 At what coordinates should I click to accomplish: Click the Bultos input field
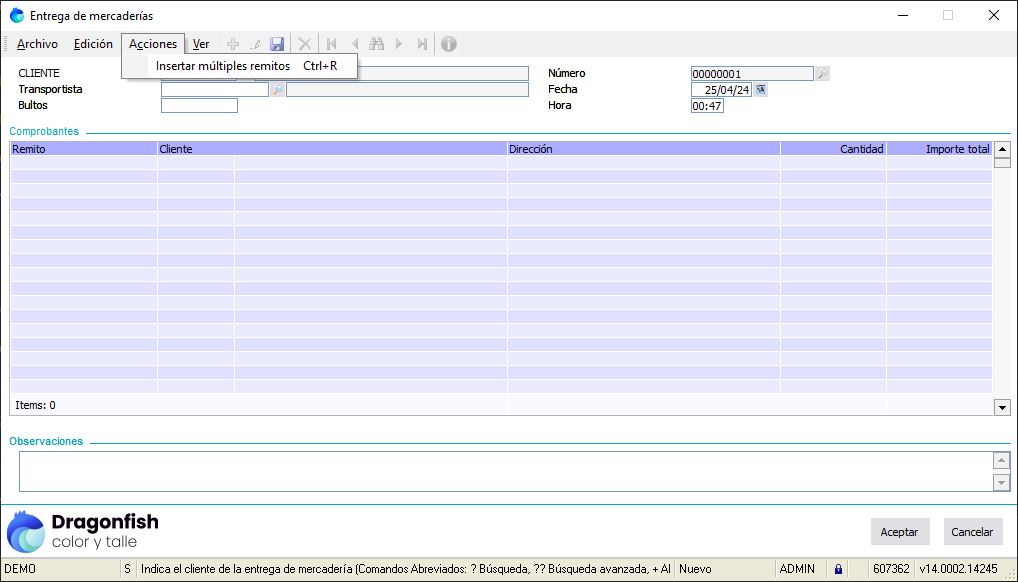199,105
